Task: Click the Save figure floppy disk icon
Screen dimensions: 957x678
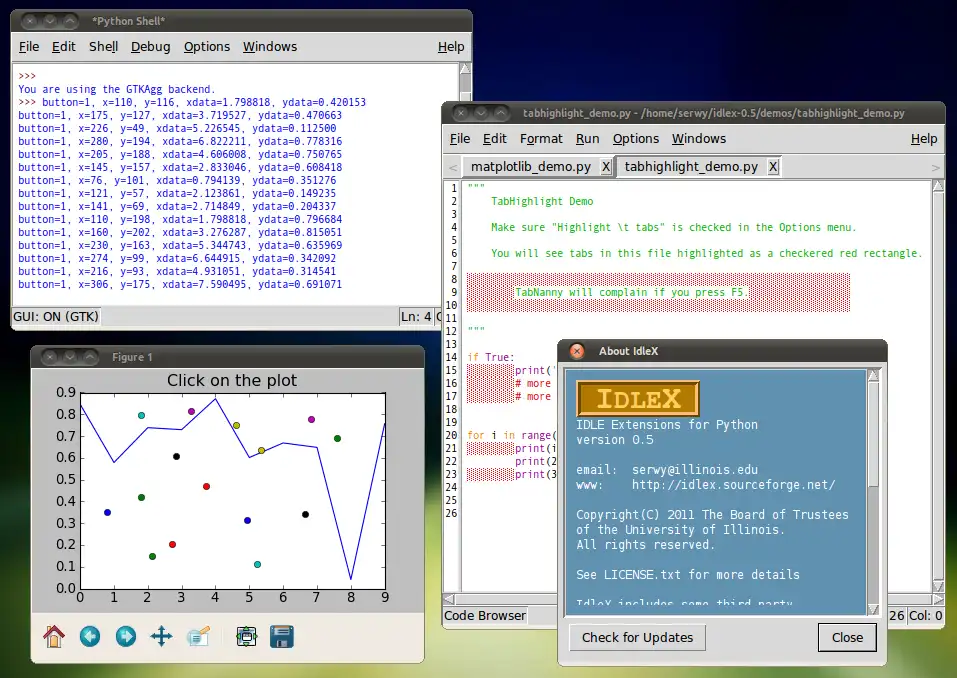Action: pyautogui.click(x=282, y=637)
